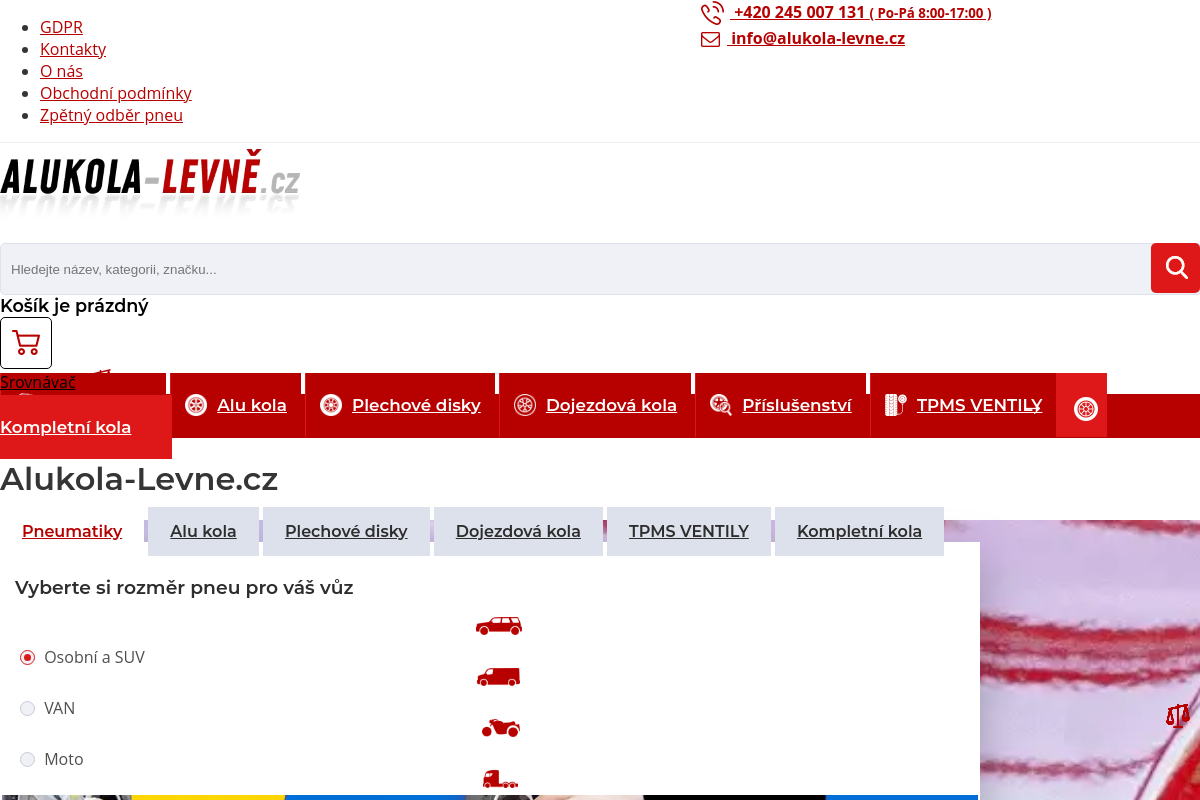The image size is (1200, 800).
Task: Open the shopping cart icon
Action: click(x=25, y=343)
